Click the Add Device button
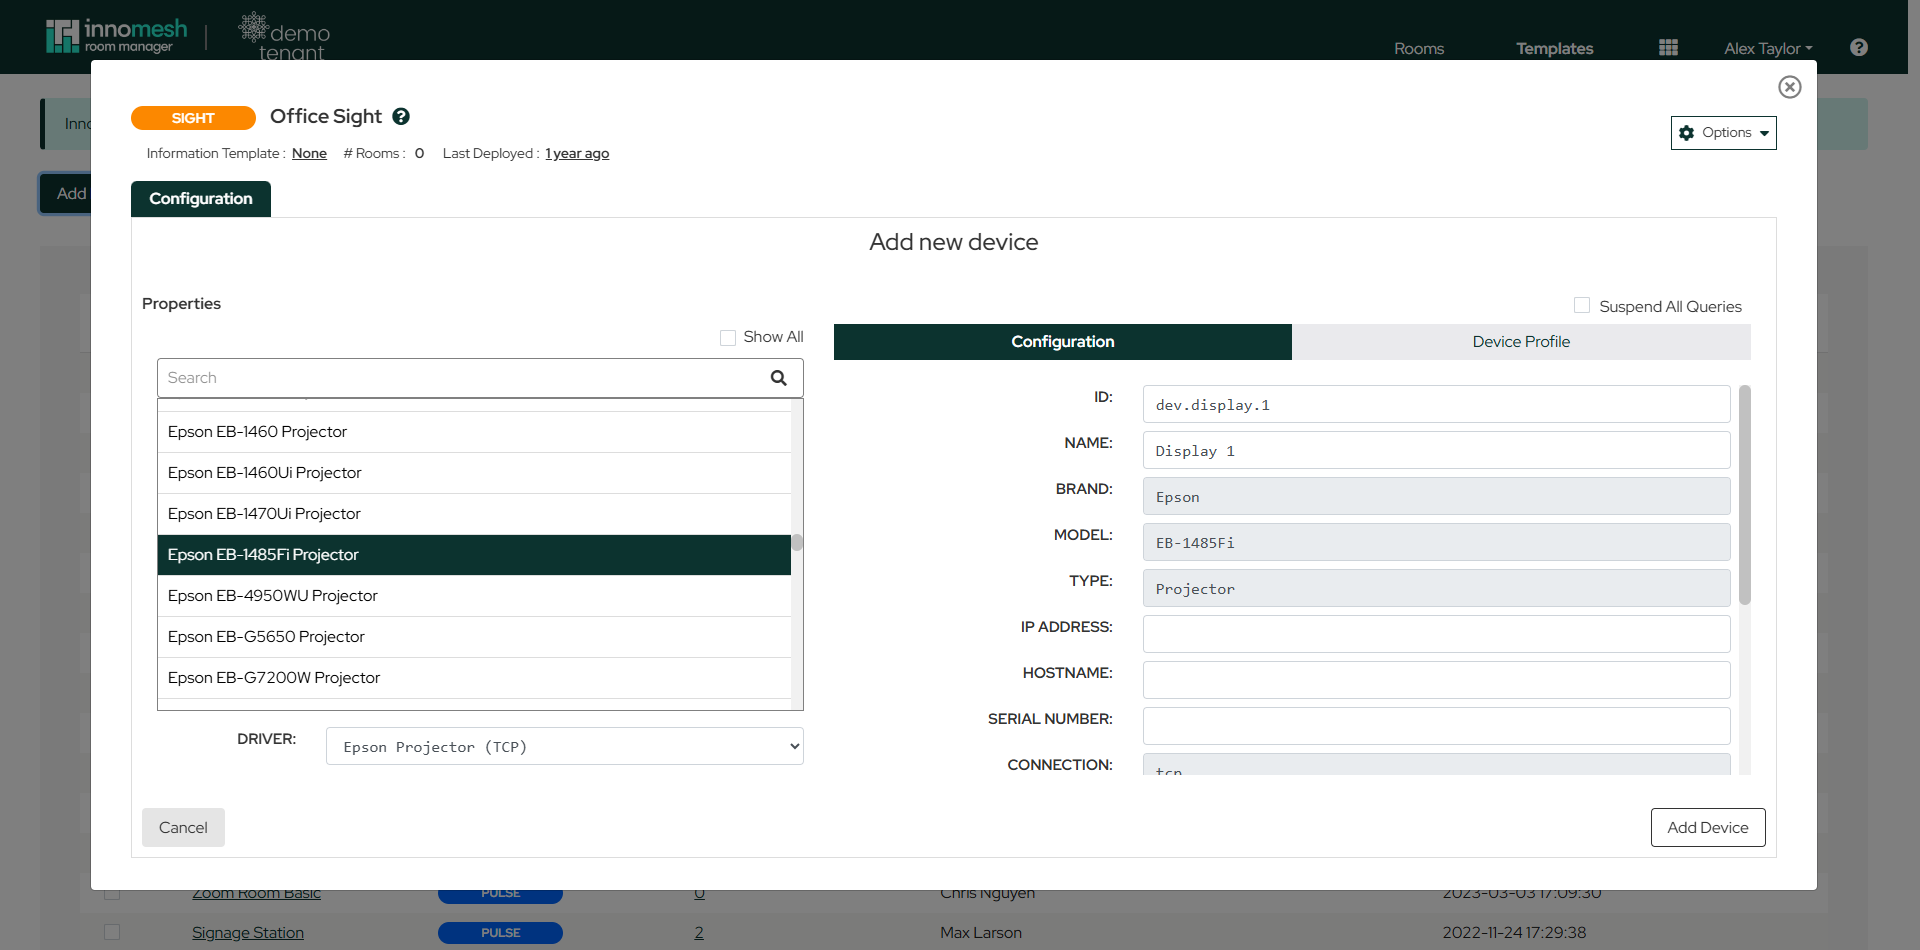Image resolution: width=1920 pixels, height=950 pixels. (1707, 828)
